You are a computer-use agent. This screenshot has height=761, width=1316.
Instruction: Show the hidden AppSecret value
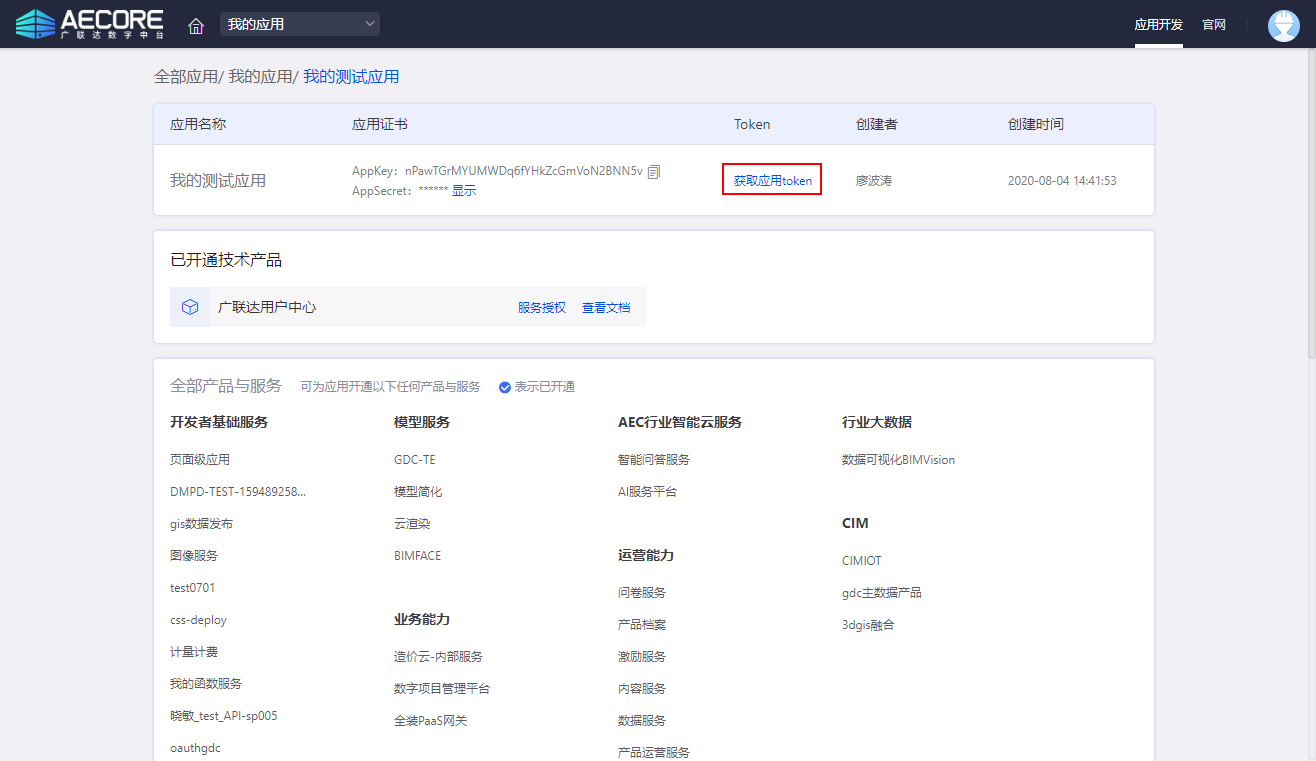464,191
